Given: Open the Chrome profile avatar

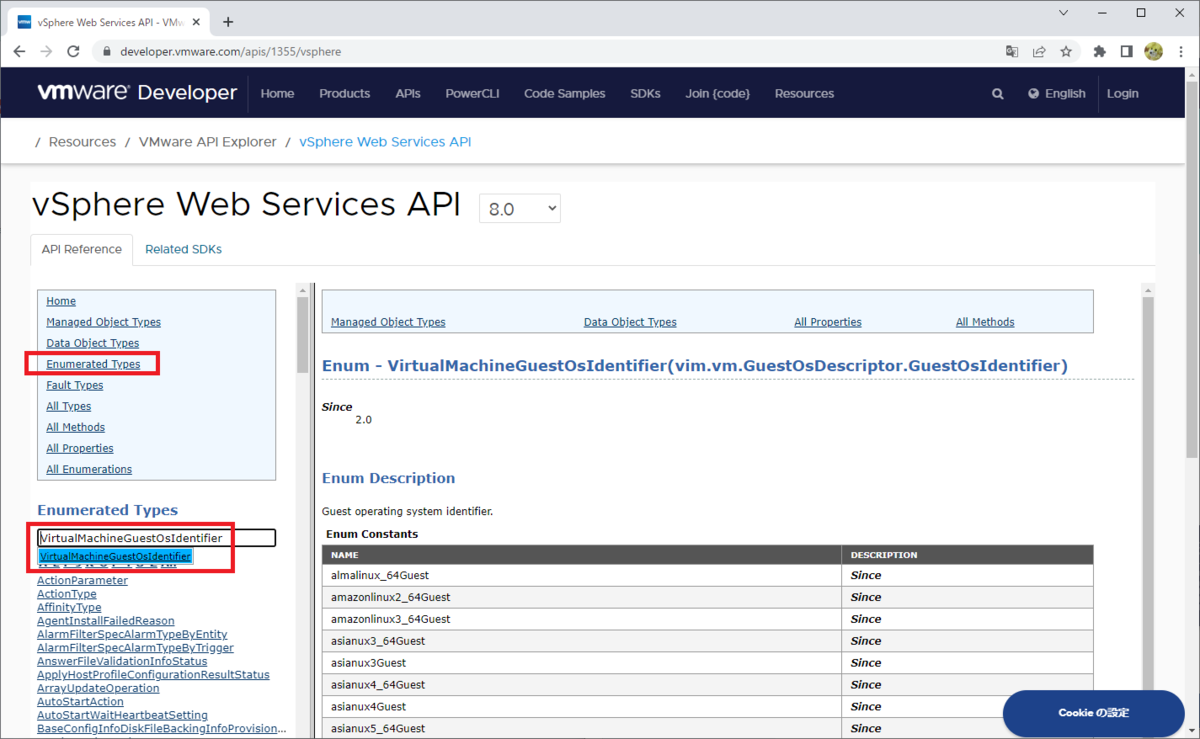Looking at the screenshot, I should pos(1153,51).
